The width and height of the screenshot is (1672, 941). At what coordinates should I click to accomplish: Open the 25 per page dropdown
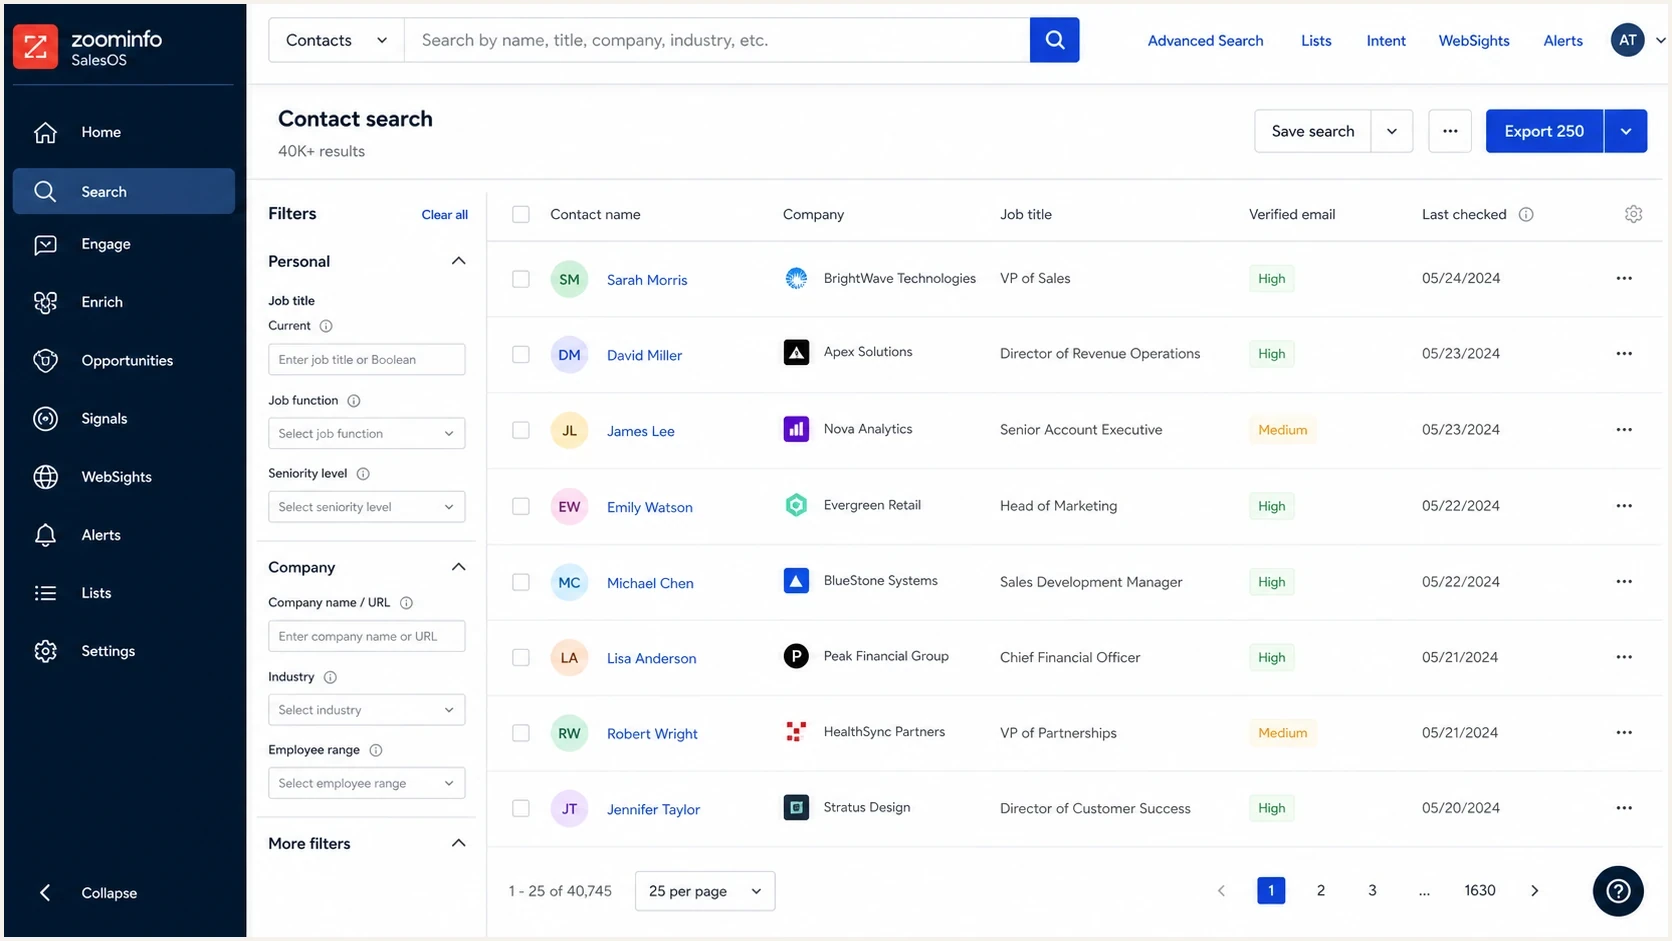point(705,891)
